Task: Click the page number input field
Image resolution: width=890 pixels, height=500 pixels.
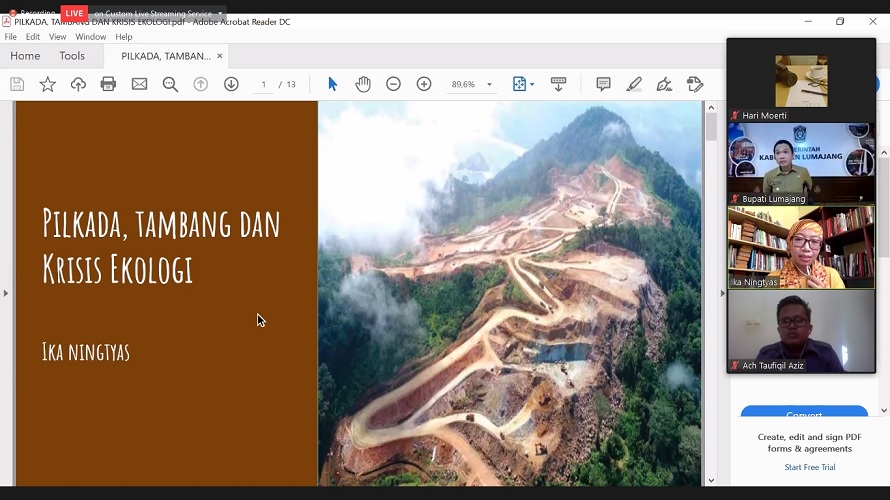Action: pyautogui.click(x=264, y=85)
